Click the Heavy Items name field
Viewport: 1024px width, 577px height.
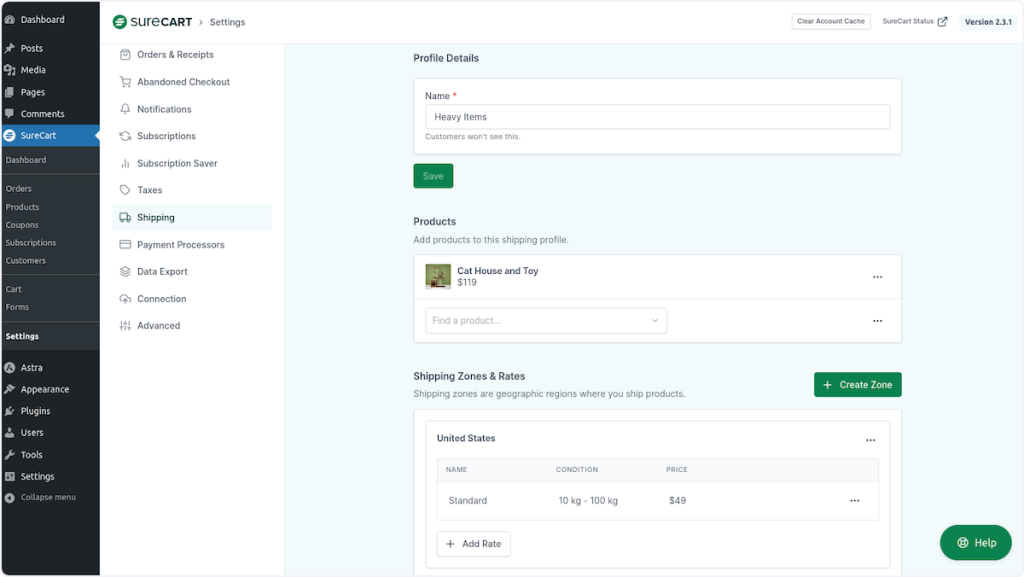pyautogui.click(x=657, y=117)
